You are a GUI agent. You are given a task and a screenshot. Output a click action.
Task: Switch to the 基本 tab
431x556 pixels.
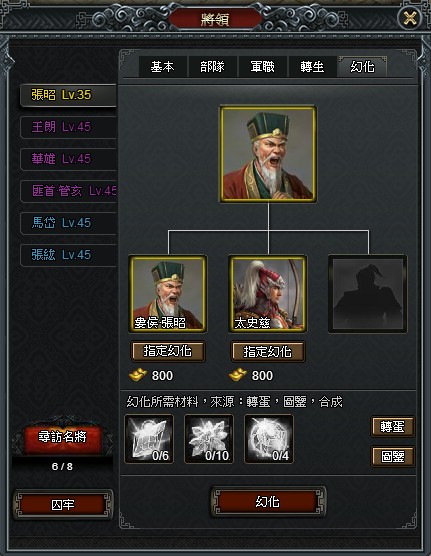162,66
